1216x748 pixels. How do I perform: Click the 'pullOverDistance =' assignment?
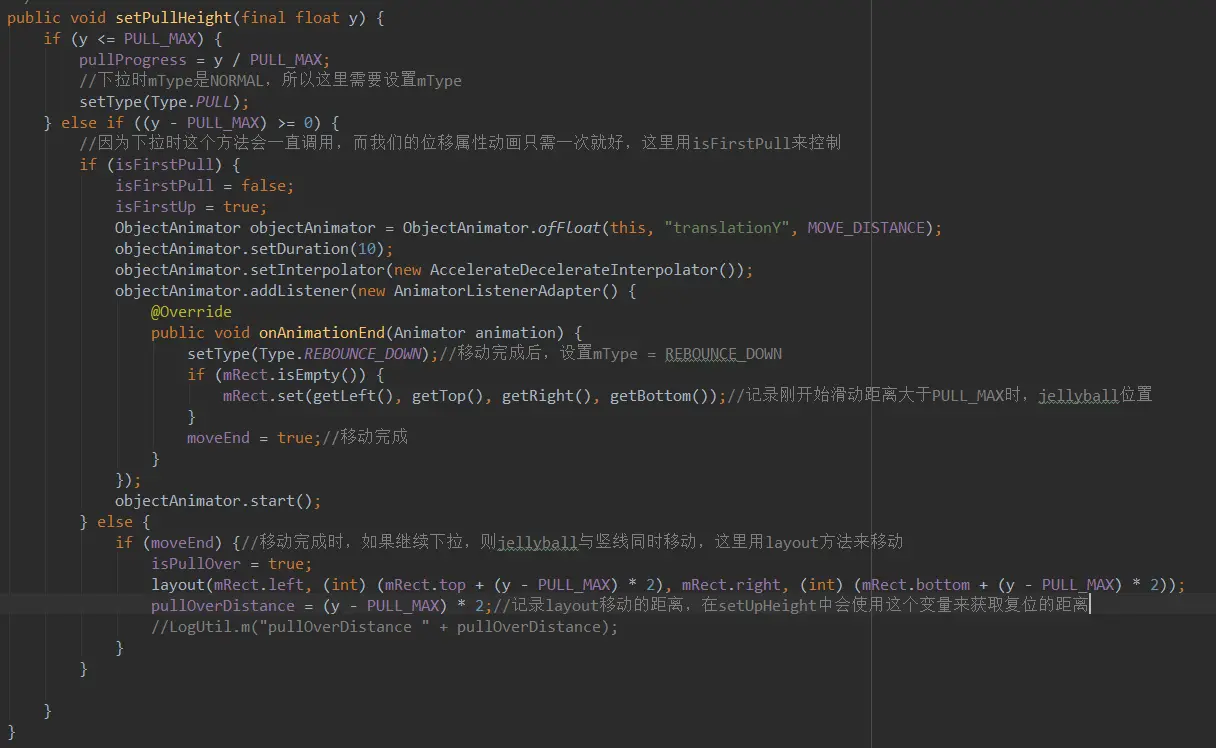point(322,605)
